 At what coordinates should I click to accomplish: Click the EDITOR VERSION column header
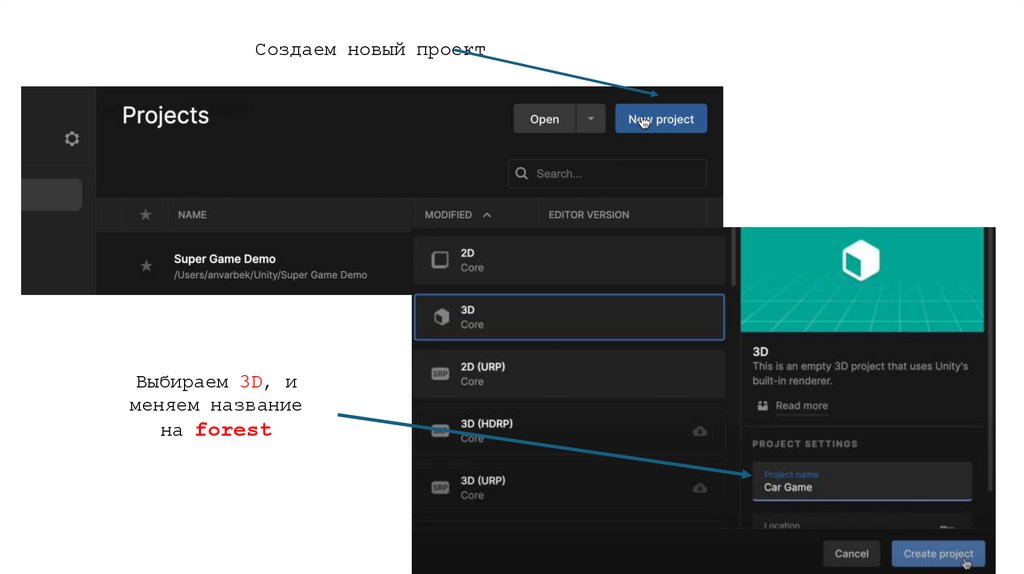588,215
